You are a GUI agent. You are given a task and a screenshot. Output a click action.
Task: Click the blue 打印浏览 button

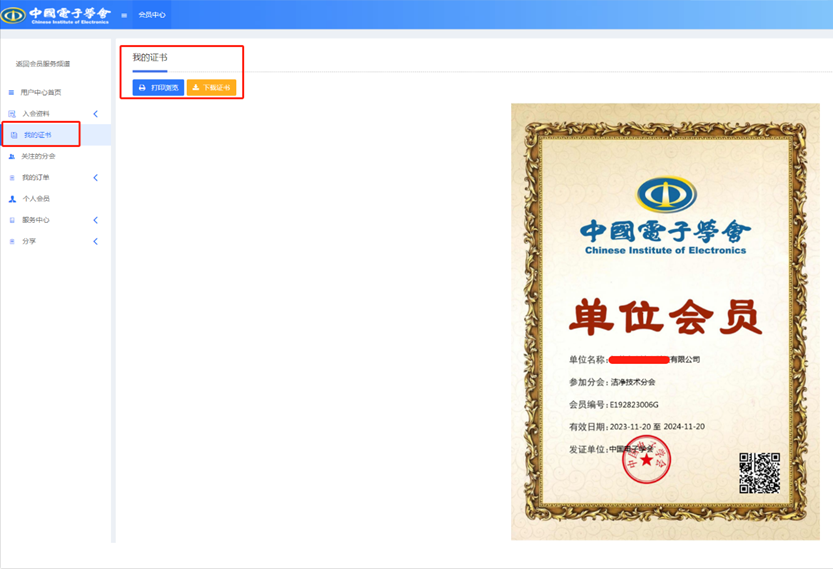[158, 88]
